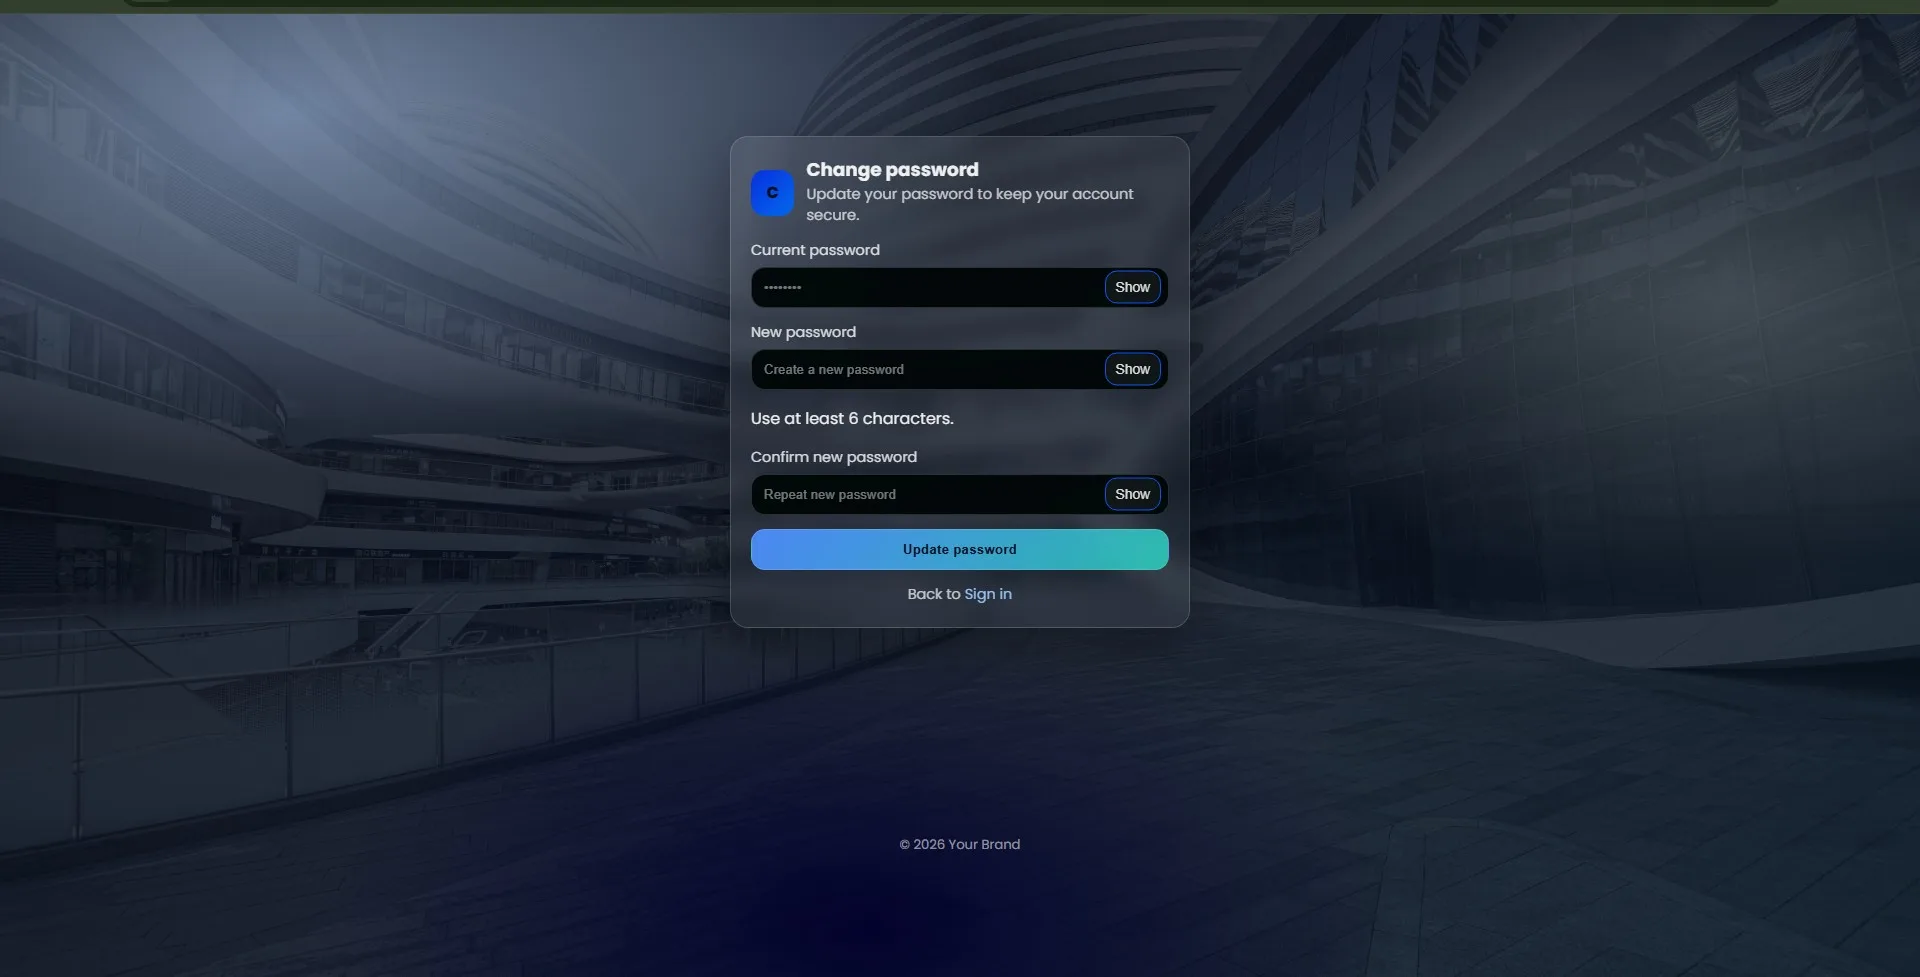Viewport: 1920px width, 977px height.
Task: Click the masked dots in Current password
Action: point(782,288)
